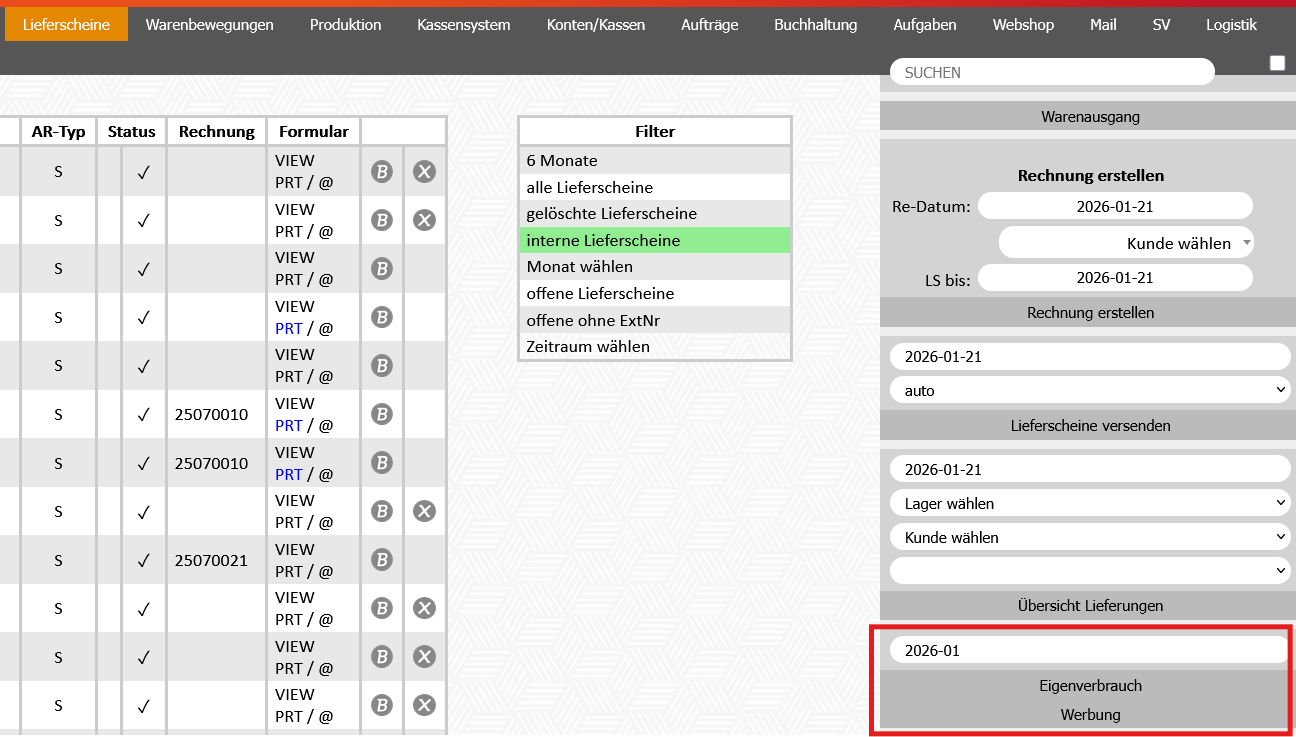This screenshot has width=1296, height=737.
Task: Click the Re-Datum date field
Action: point(1114,207)
